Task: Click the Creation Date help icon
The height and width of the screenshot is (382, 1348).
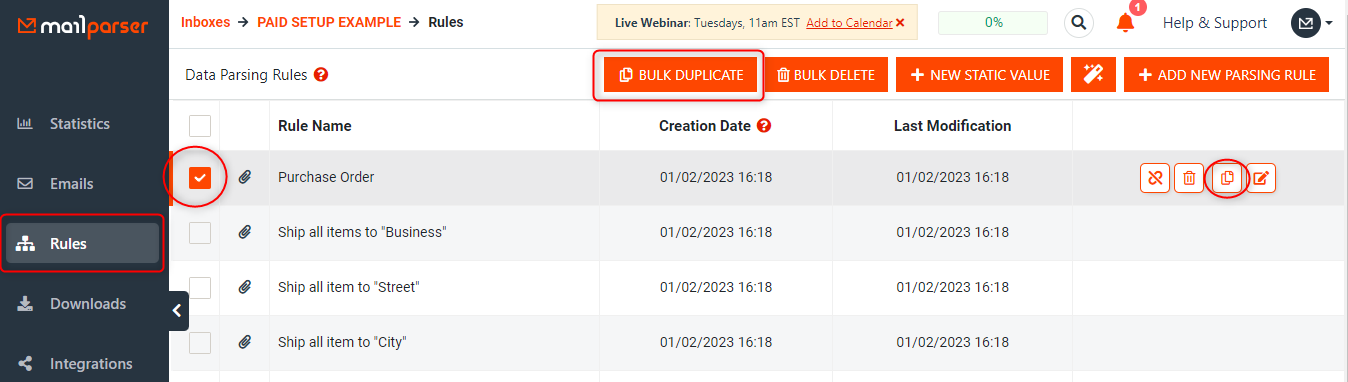Action: 764,126
